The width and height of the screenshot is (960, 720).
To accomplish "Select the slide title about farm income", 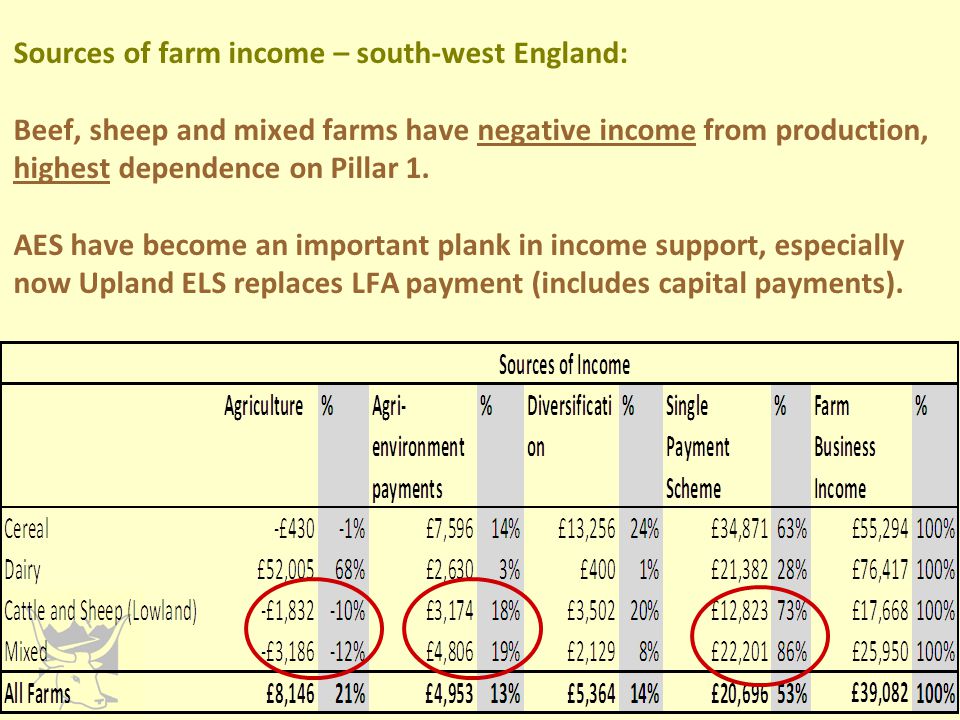I will pyautogui.click(x=320, y=53).
